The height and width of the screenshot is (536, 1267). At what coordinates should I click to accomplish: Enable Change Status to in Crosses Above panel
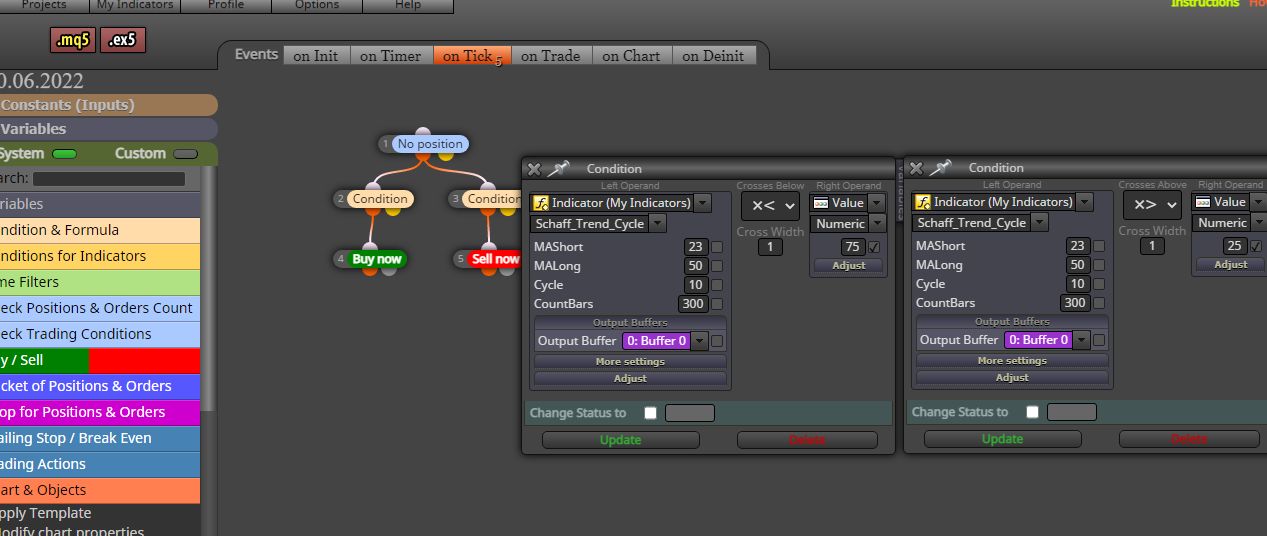tap(1033, 412)
